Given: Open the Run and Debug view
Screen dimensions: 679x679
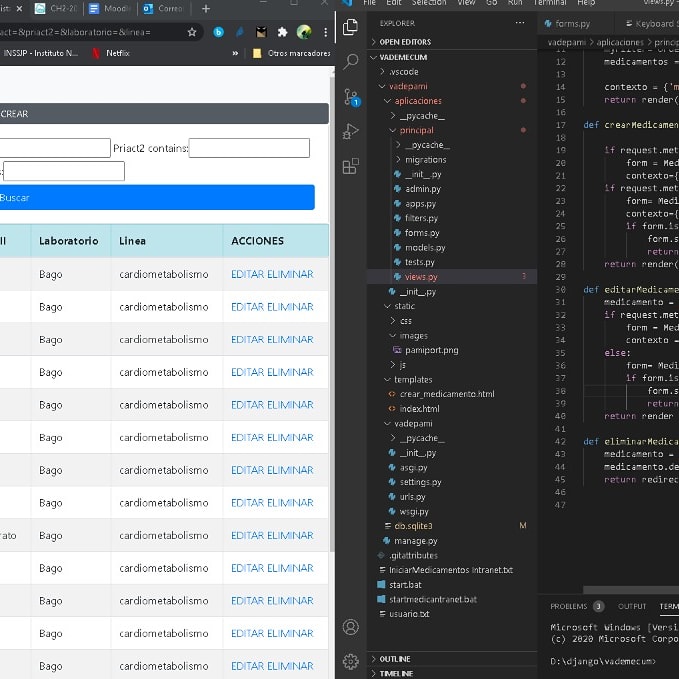Looking at the screenshot, I should pos(350,131).
